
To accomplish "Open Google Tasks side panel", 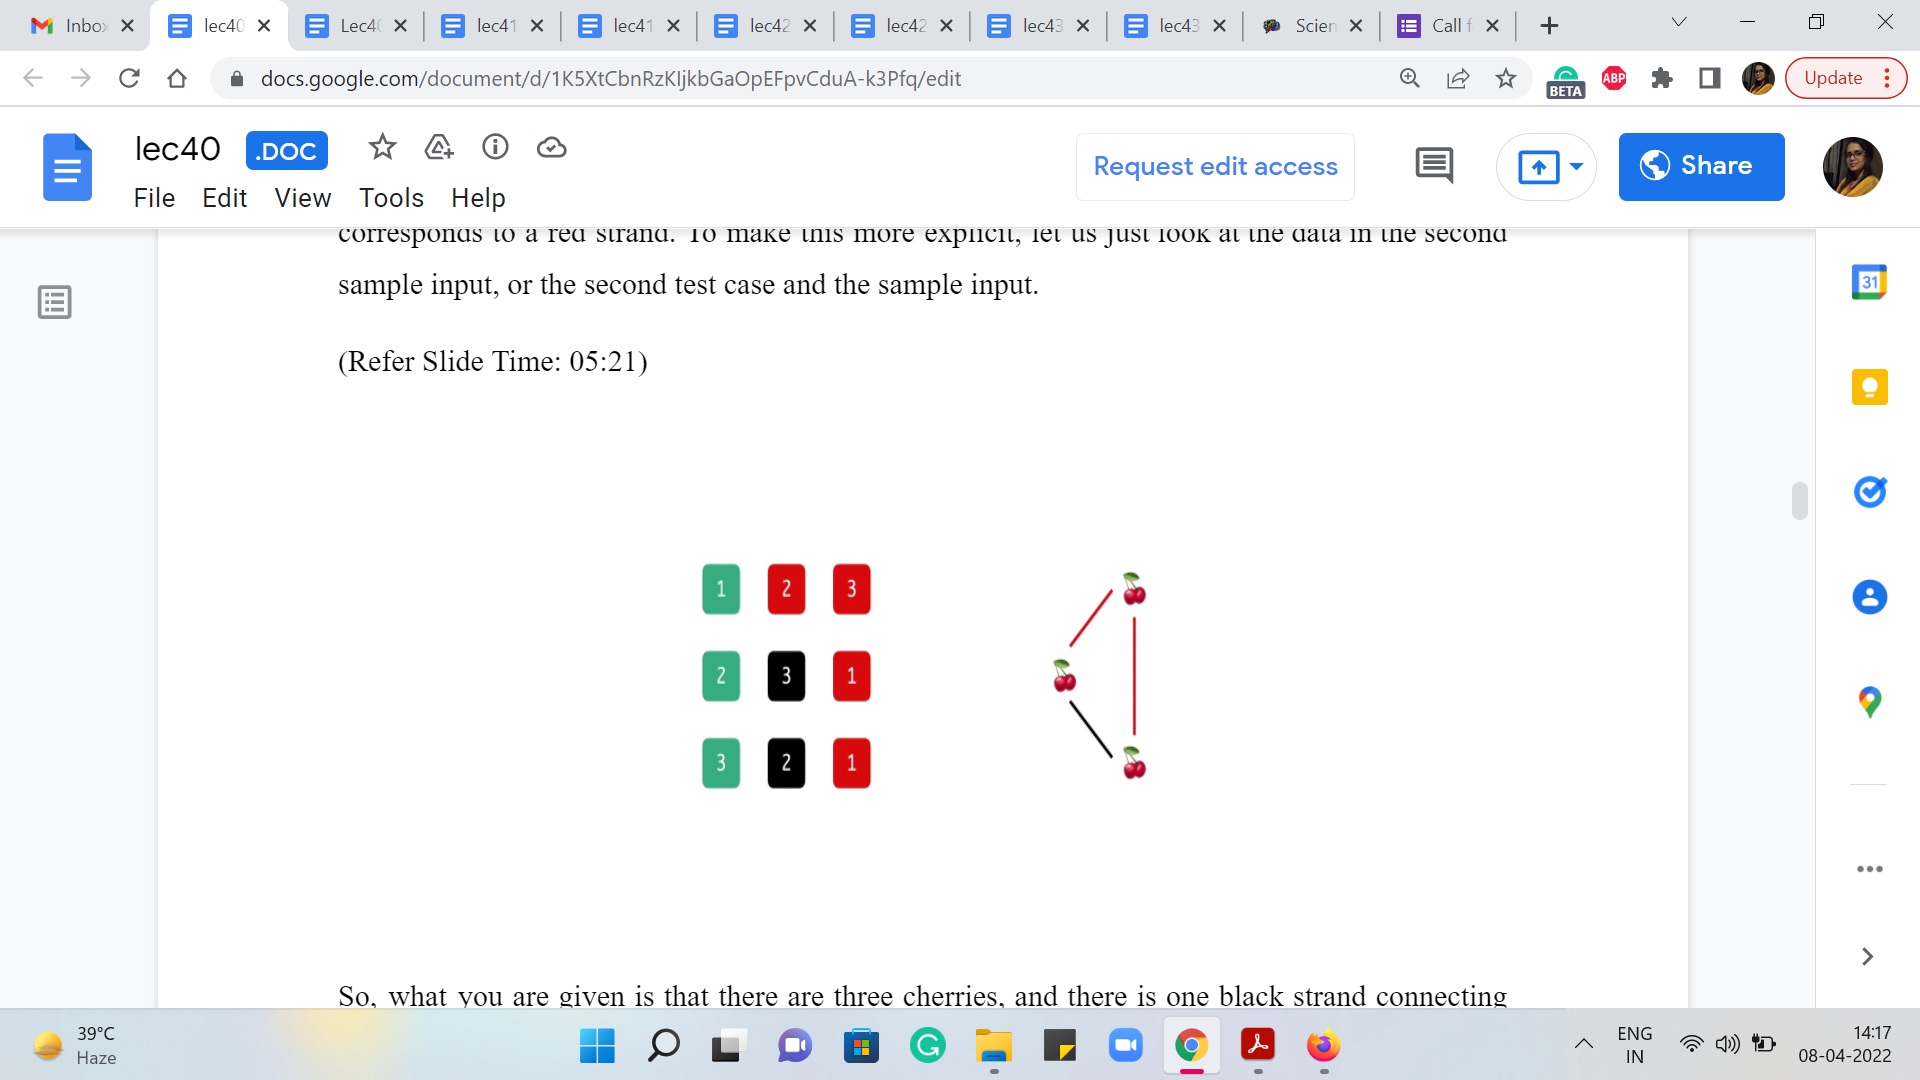I will point(1869,492).
